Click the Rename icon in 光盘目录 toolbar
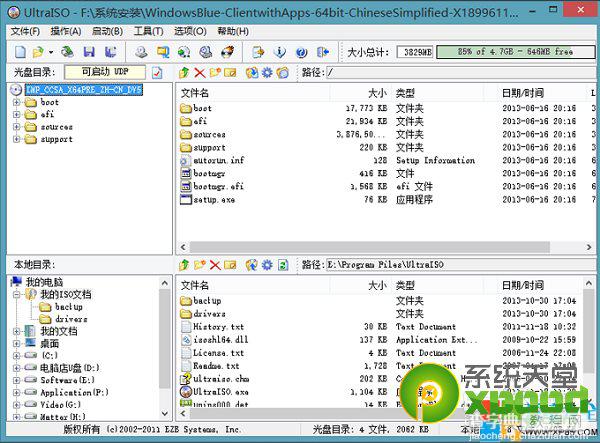600x443 pixels. pyautogui.click(x=230, y=72)
